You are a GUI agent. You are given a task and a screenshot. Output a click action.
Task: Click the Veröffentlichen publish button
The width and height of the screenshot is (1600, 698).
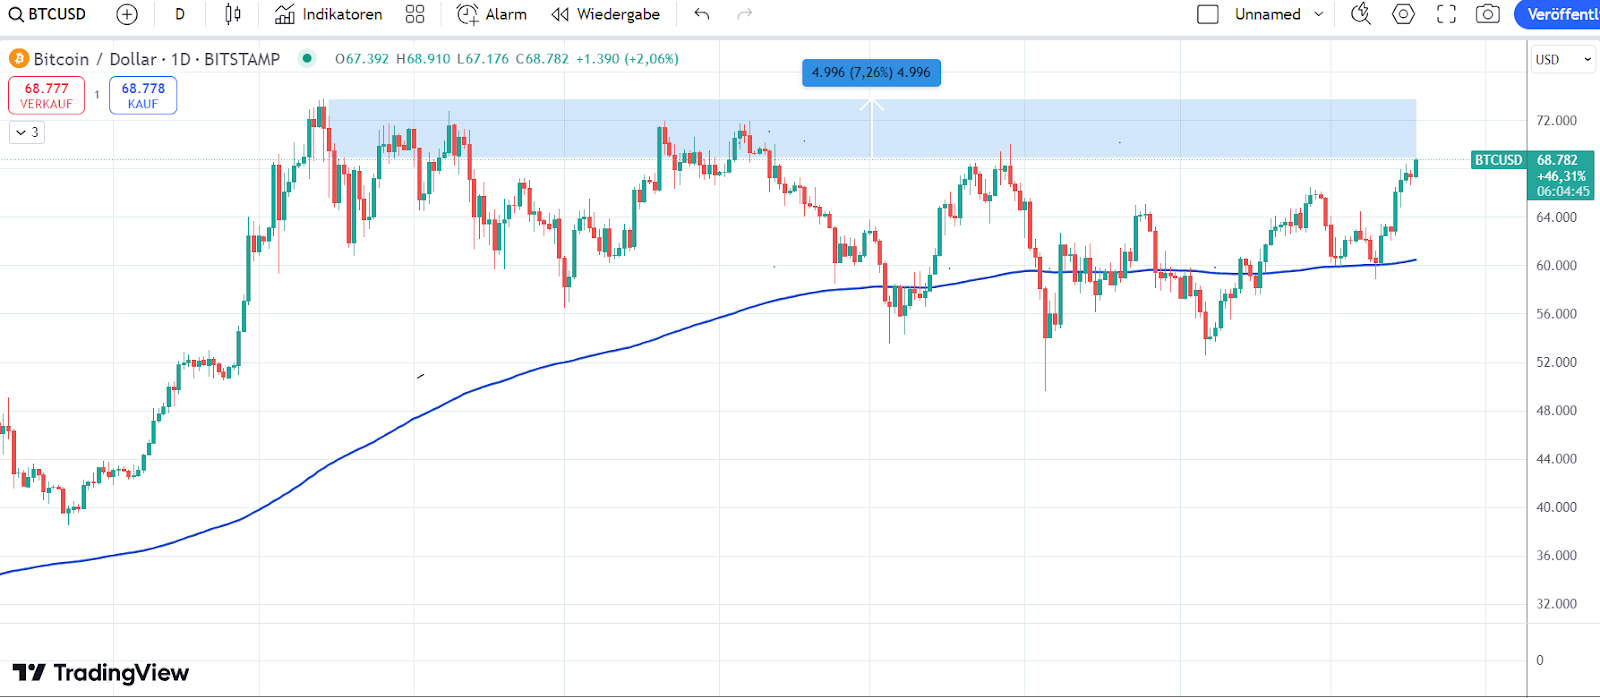pyautogui.click(x=1558, y=14)
